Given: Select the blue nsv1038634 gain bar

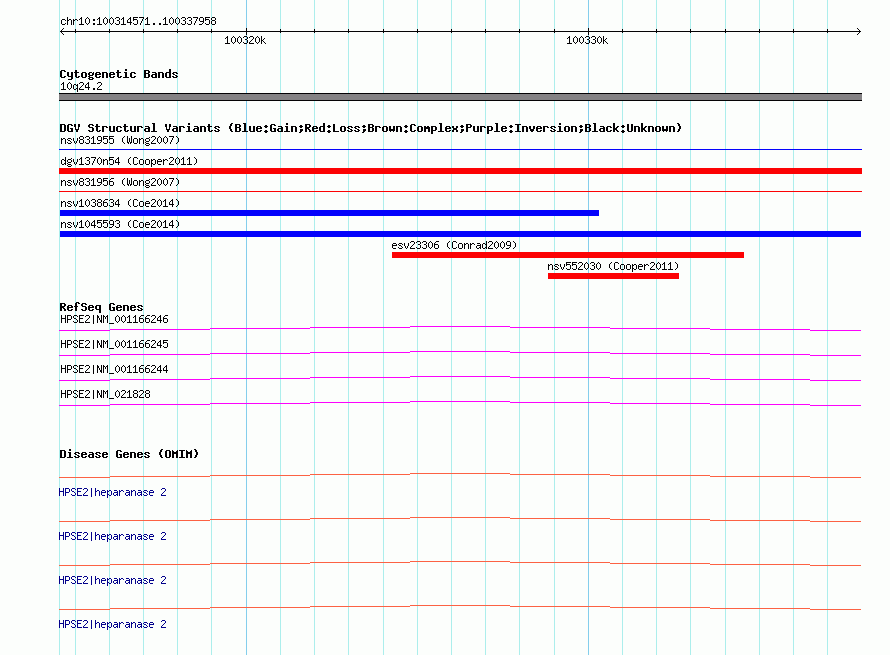Looking at the screenshot, I should (329, 213).
